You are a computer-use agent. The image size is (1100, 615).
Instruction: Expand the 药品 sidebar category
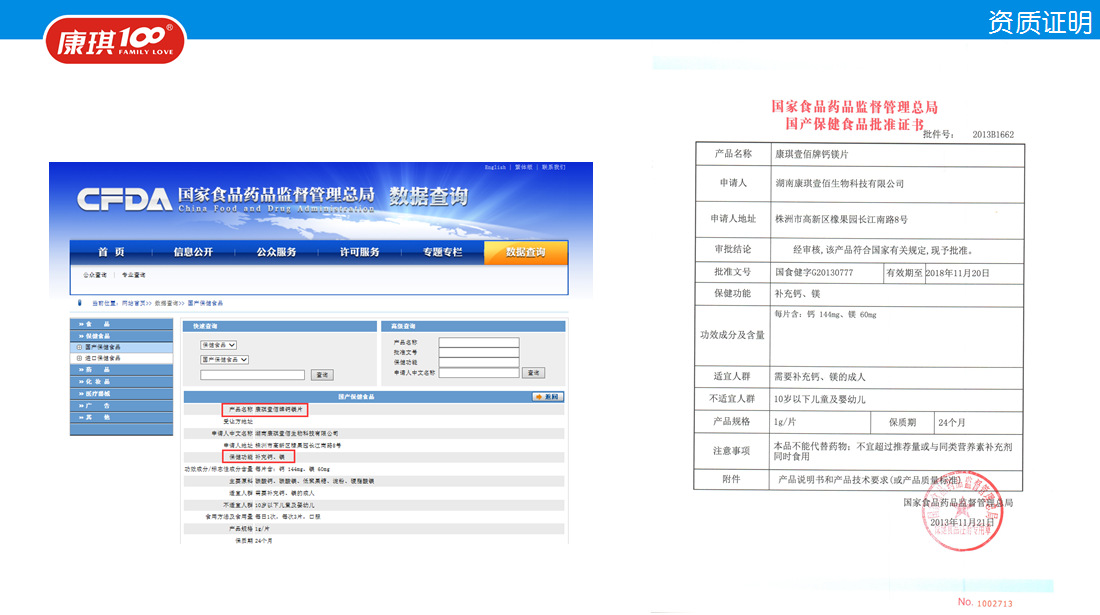(x=121, y=370)
